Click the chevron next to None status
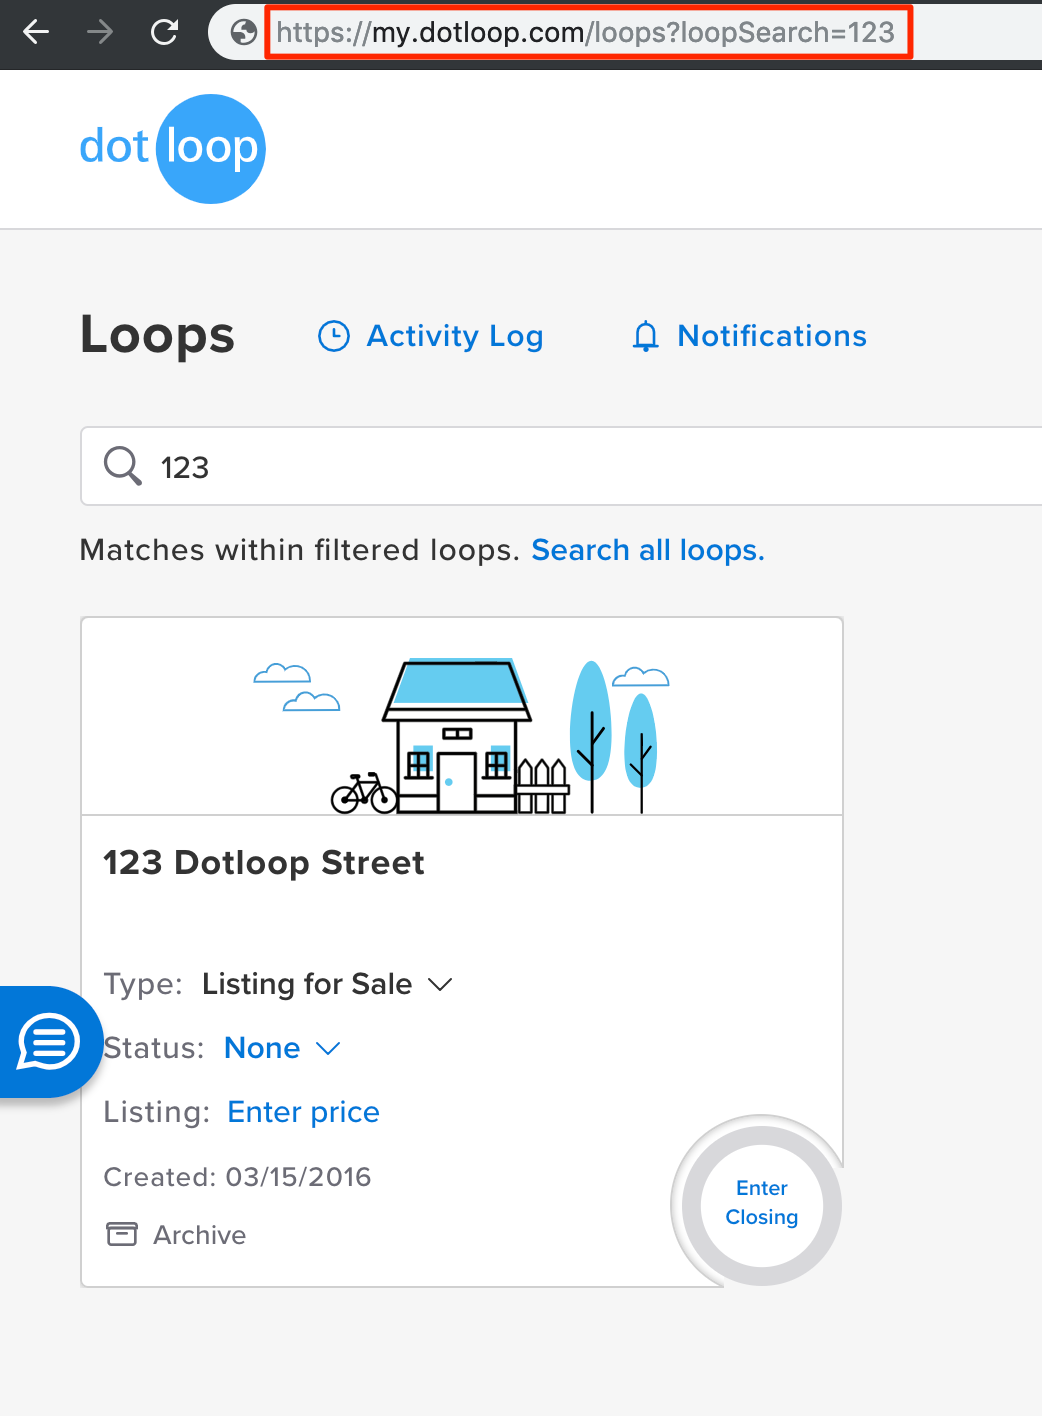 (x=328, y=1048)
